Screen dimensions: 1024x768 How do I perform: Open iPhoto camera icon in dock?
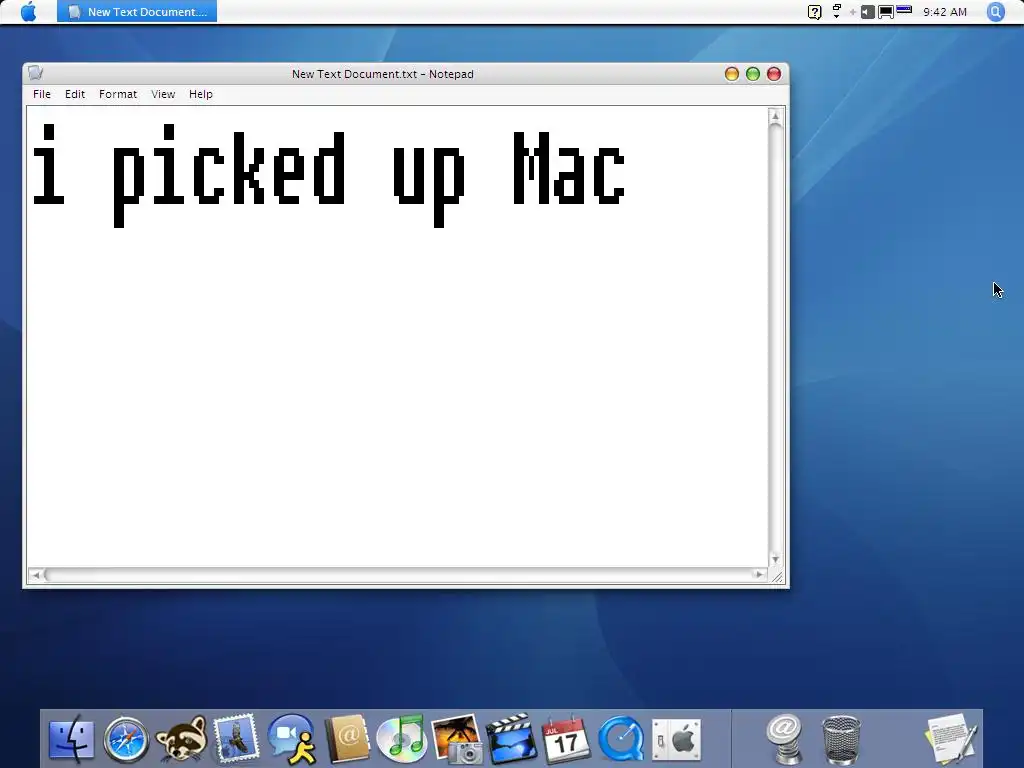(x=456, y=739)
